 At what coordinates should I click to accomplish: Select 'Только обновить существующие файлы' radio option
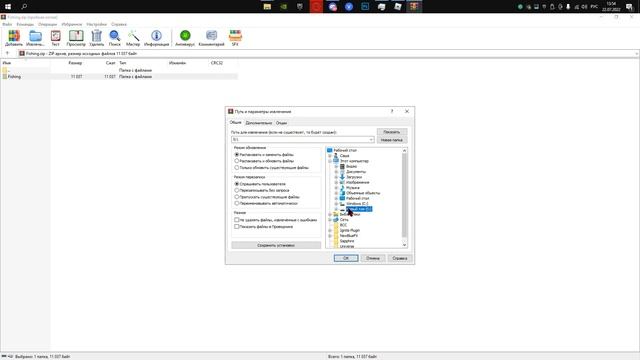pyautogui.click(x=237, y=168)
